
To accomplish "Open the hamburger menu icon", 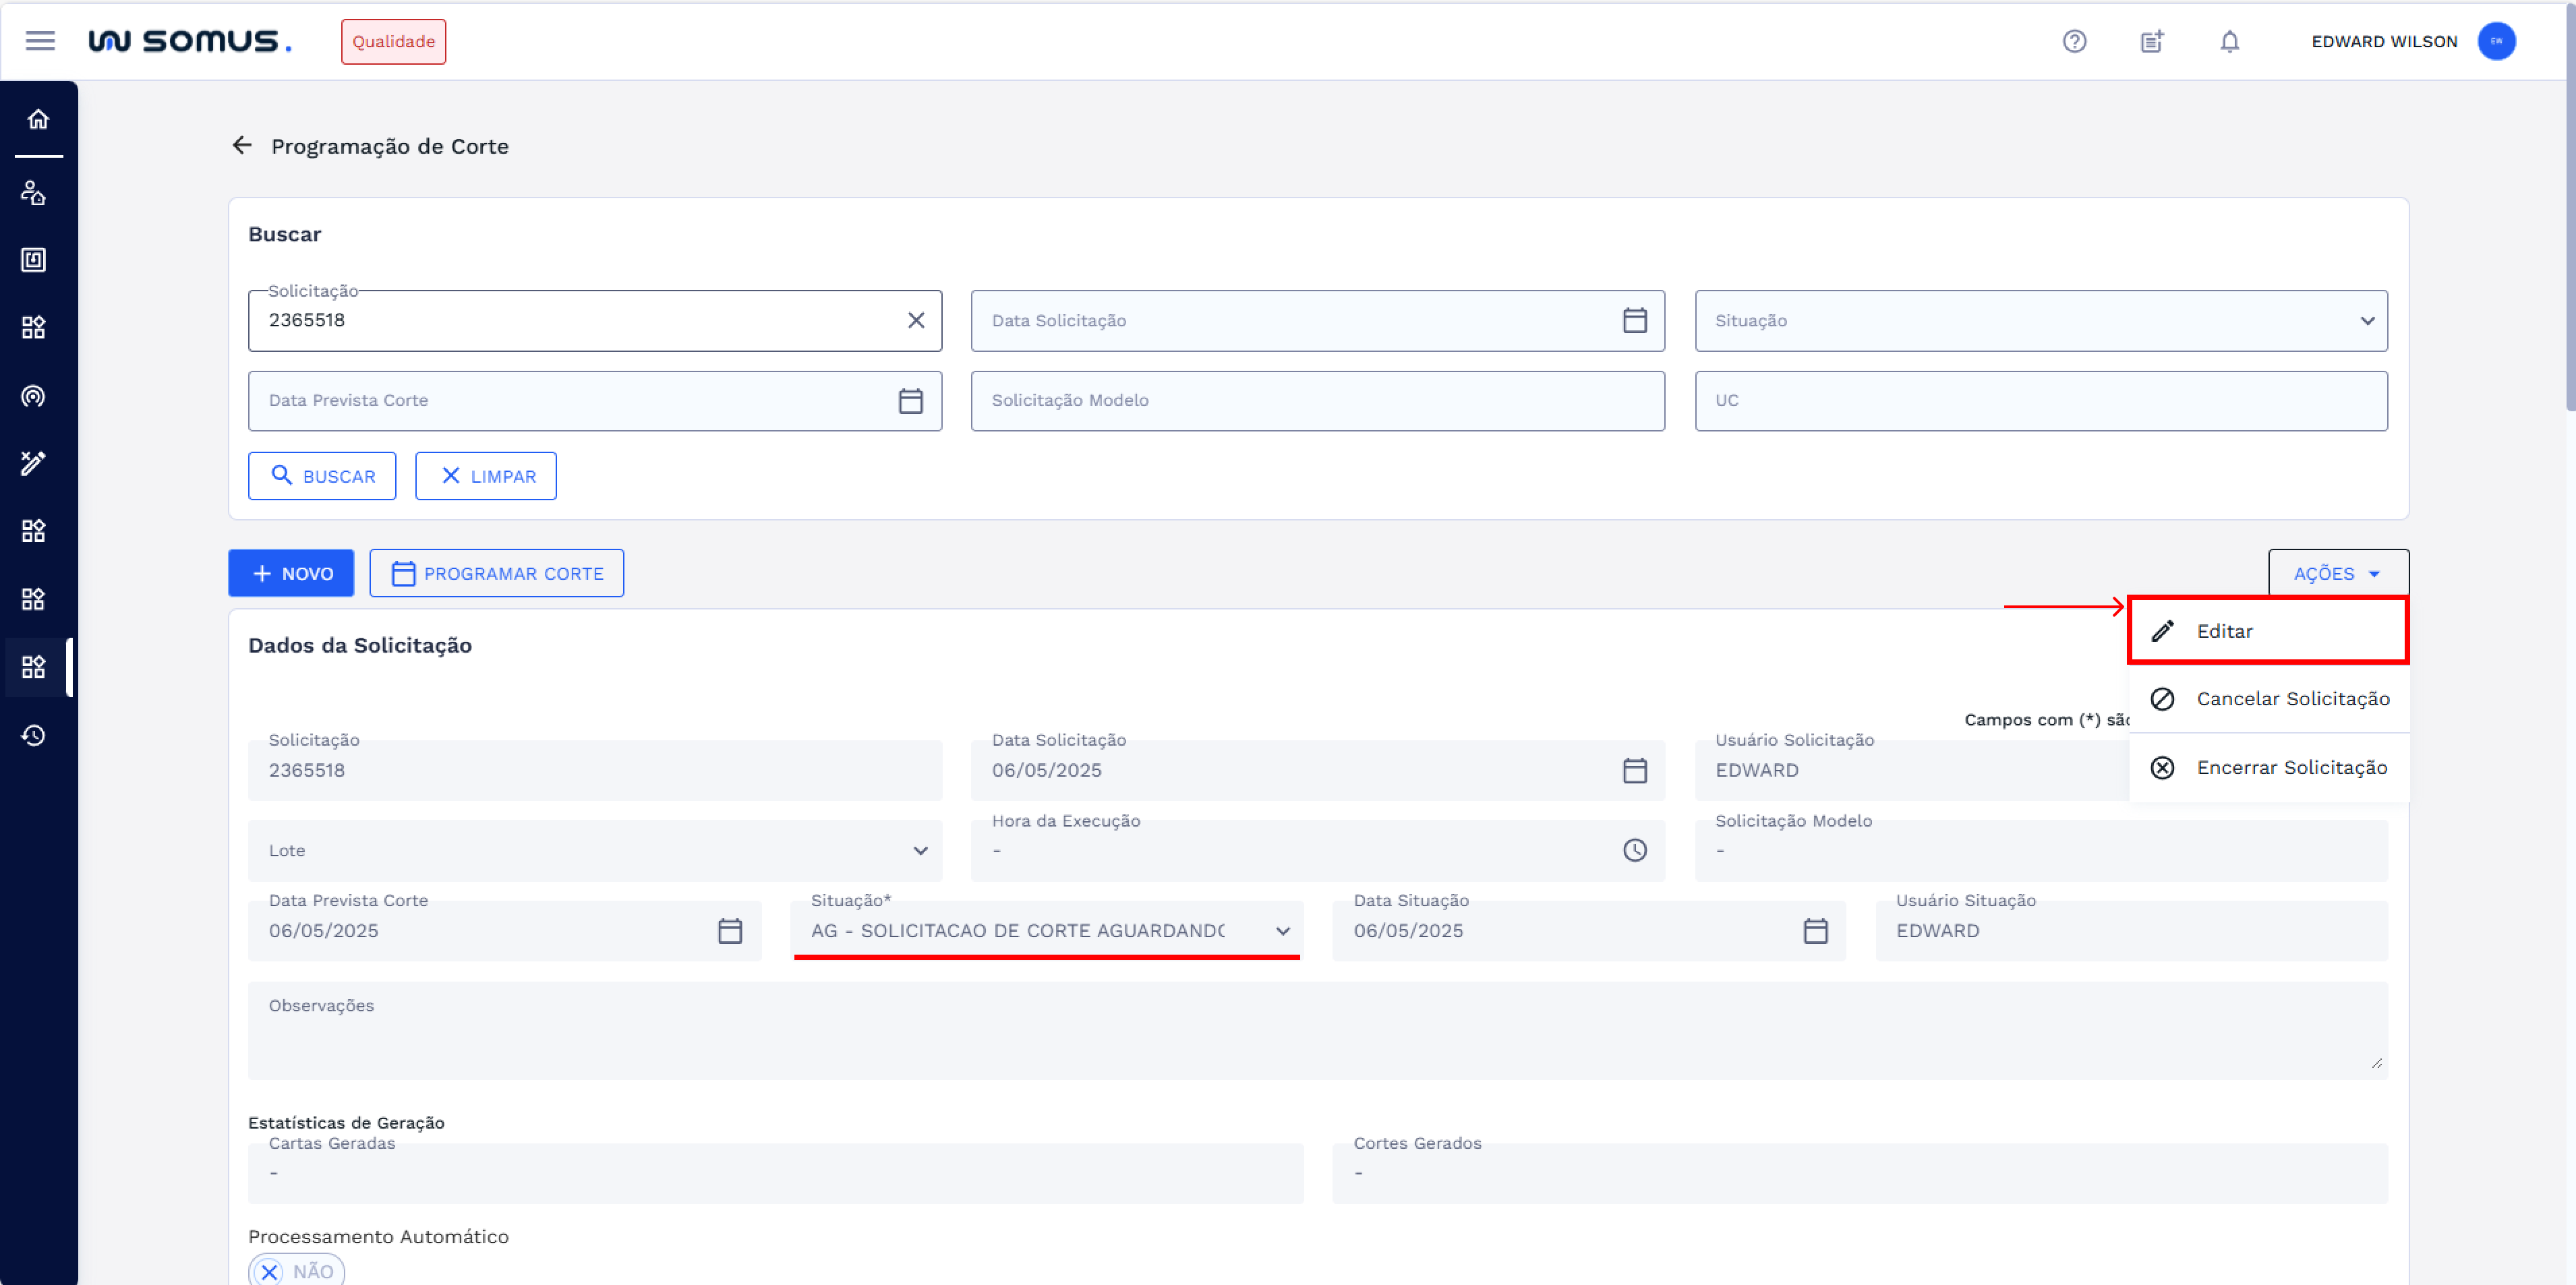I will (40, 41).
